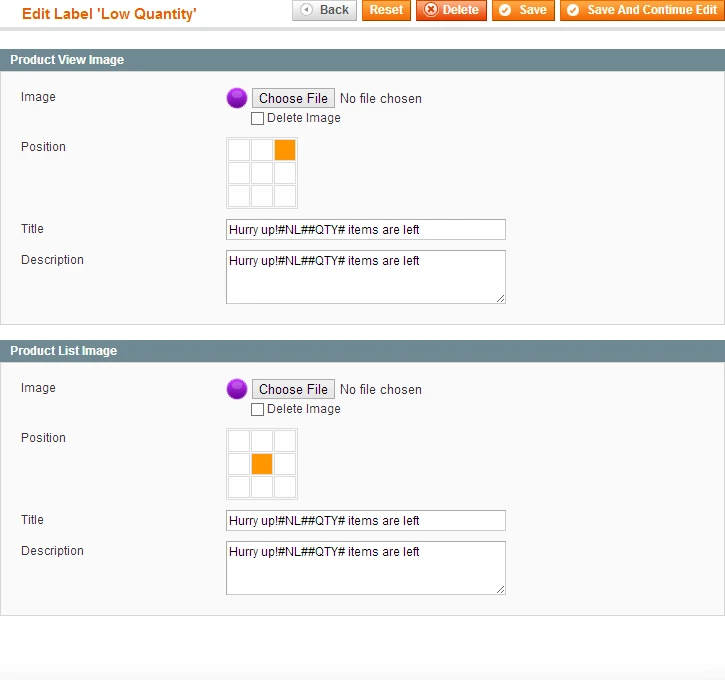Select orange center position cell in Product List

[262, 464]
